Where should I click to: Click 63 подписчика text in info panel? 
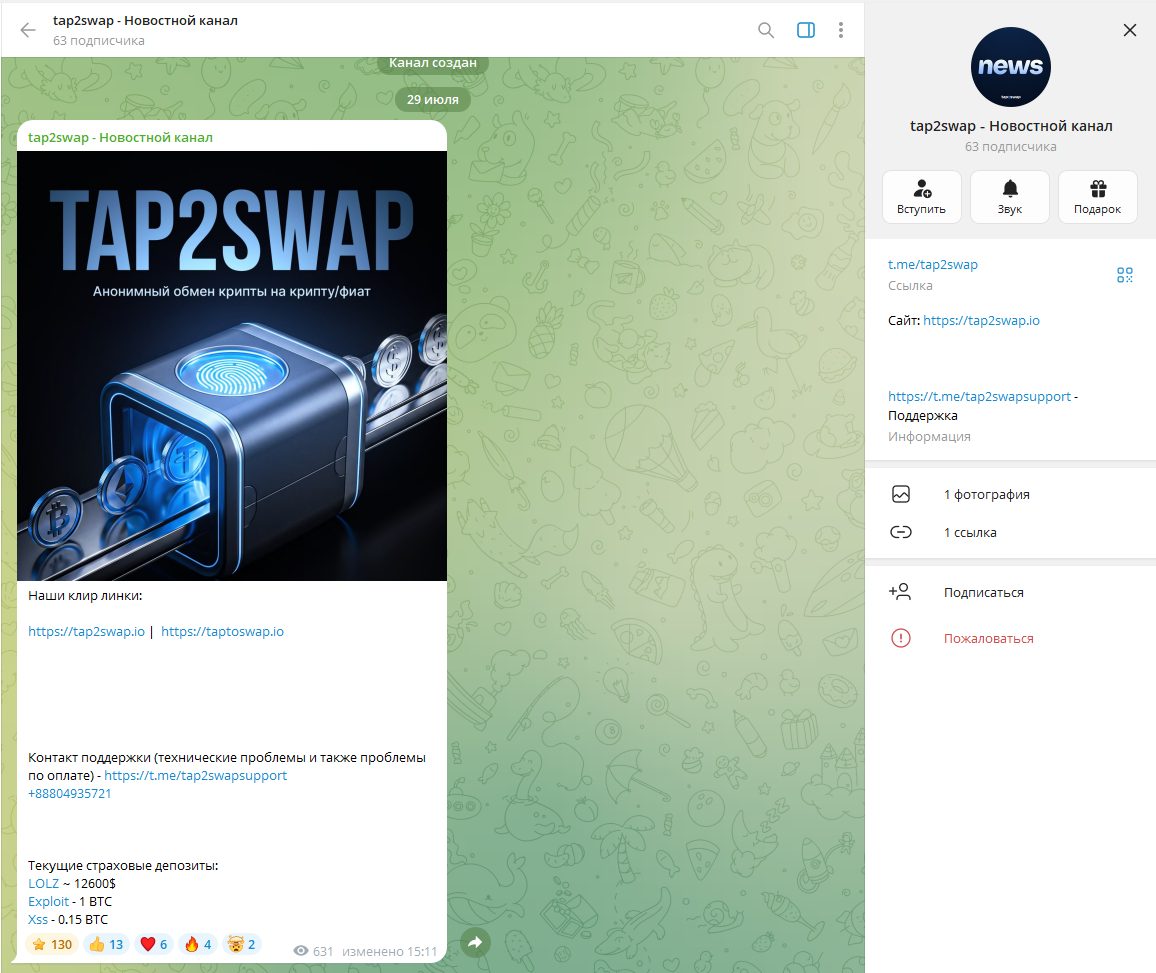pyautogui.click(x=1011, y=147)
